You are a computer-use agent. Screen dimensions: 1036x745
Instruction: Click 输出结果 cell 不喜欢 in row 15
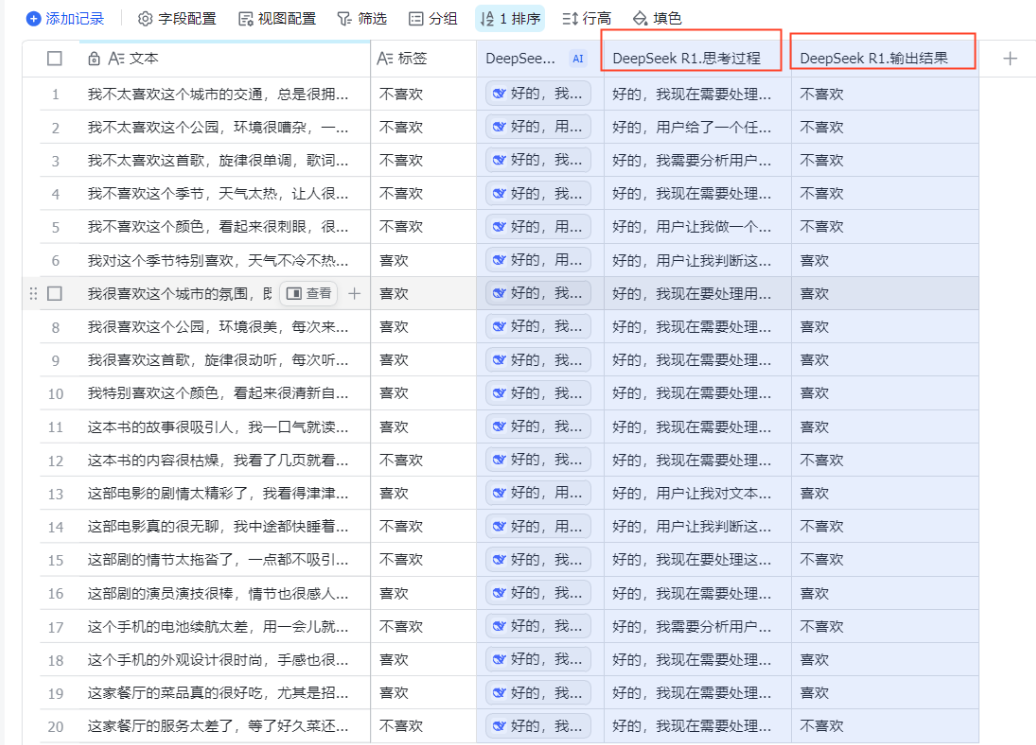tap(885, 559)
